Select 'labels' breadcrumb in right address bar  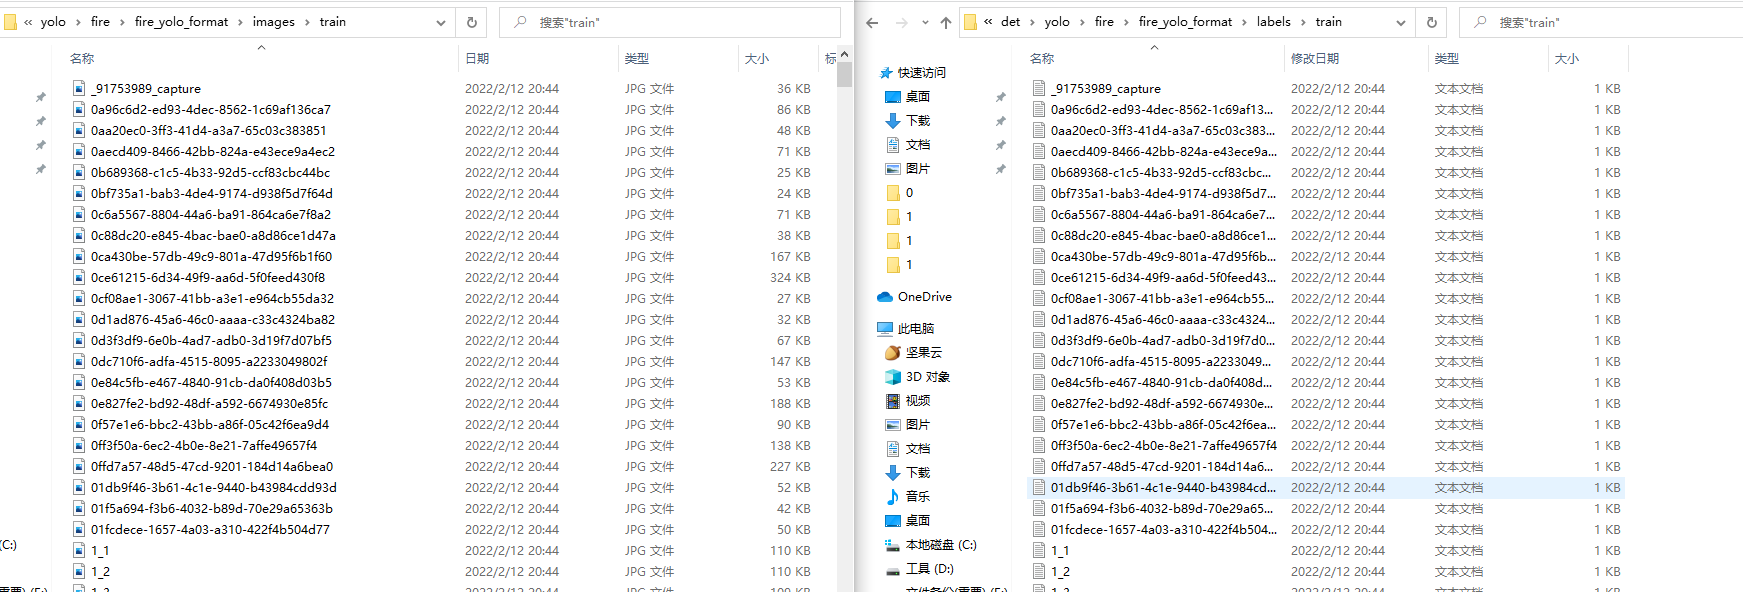(x=1273, y=22)
